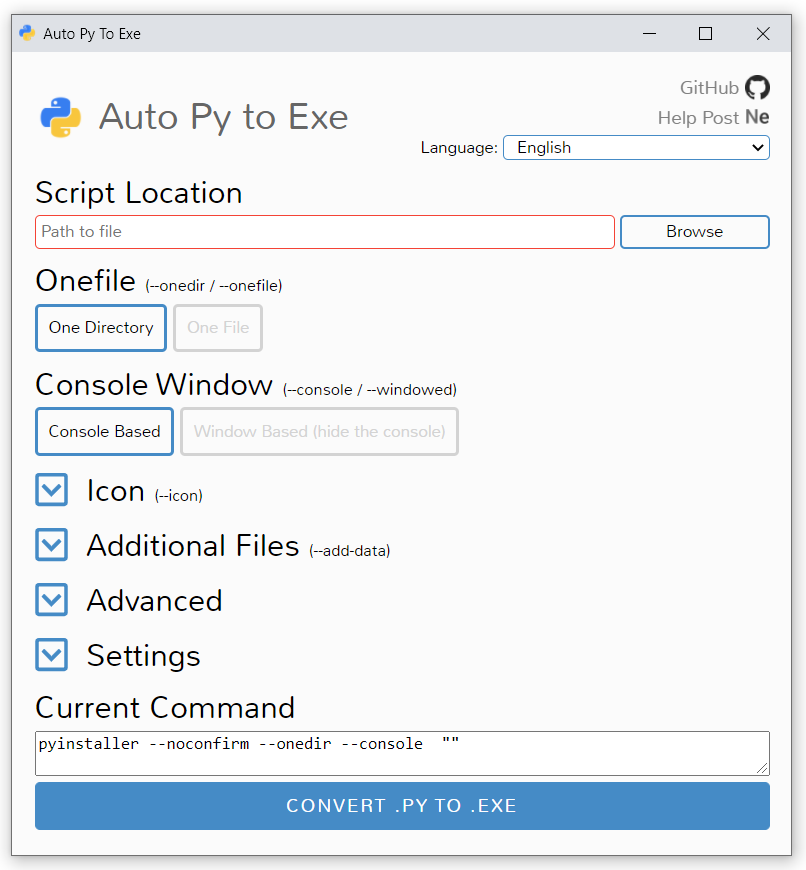Select Console Based mode

104,431
